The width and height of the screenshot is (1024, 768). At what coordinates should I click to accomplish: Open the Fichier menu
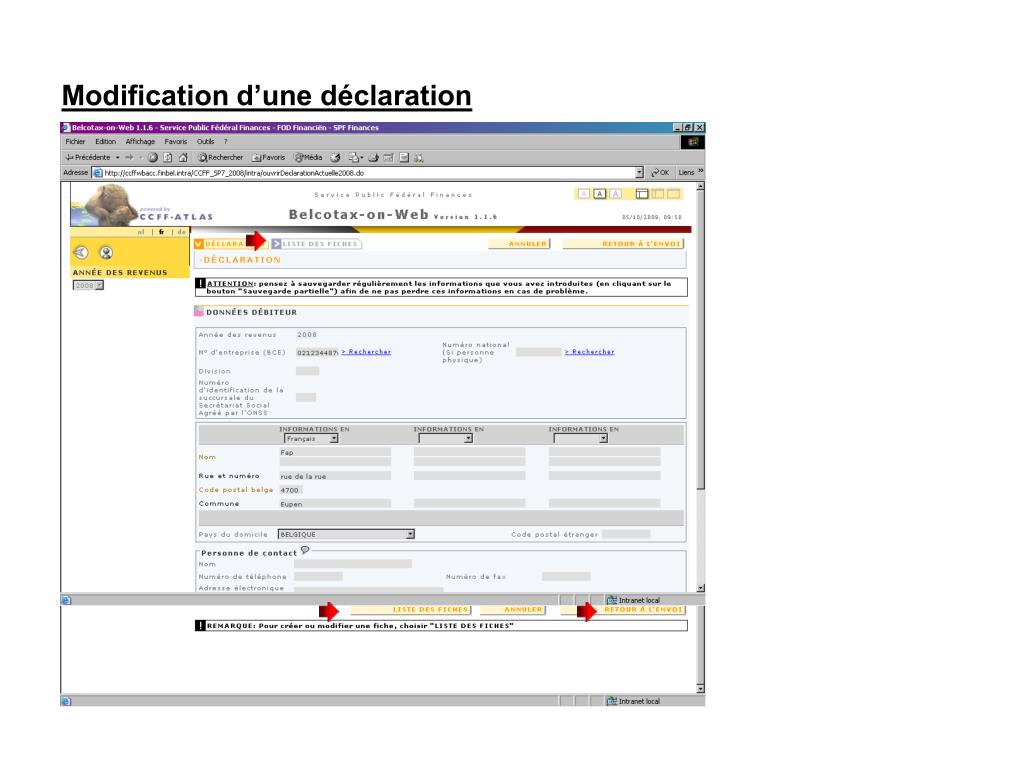point(75,142)
